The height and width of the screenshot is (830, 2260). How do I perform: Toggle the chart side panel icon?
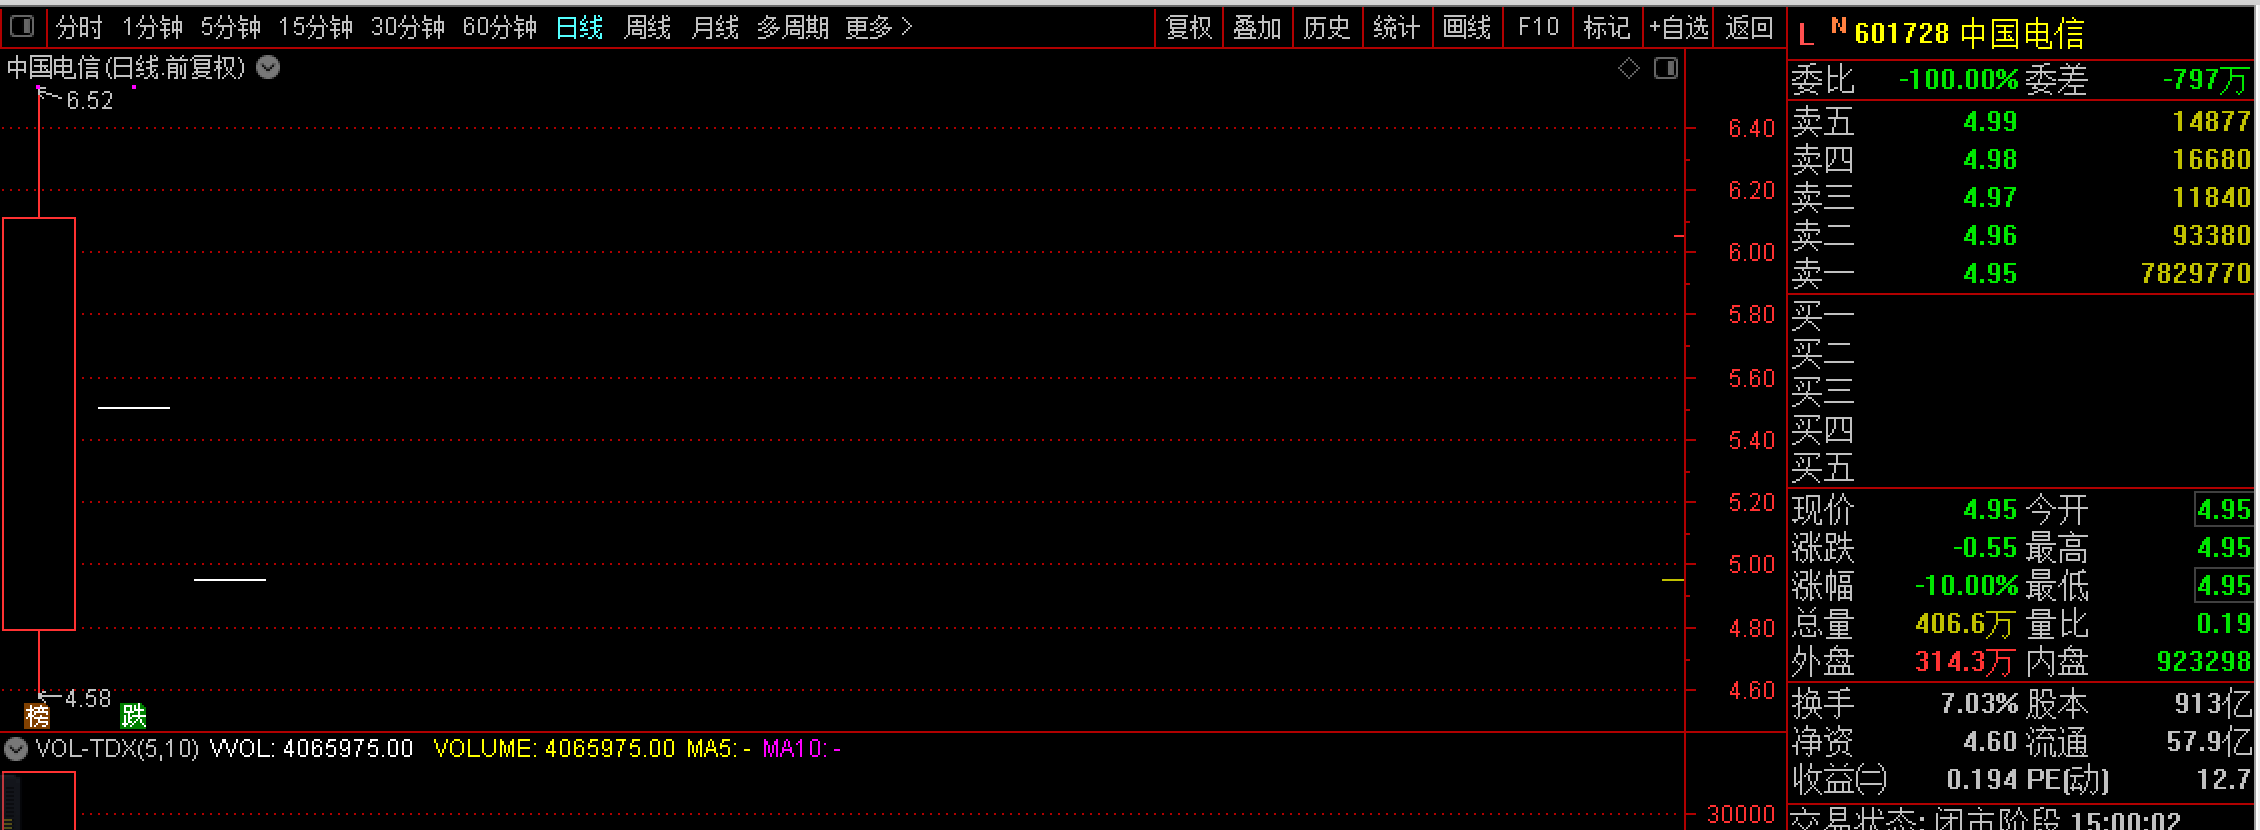(x=1666, y=68)
